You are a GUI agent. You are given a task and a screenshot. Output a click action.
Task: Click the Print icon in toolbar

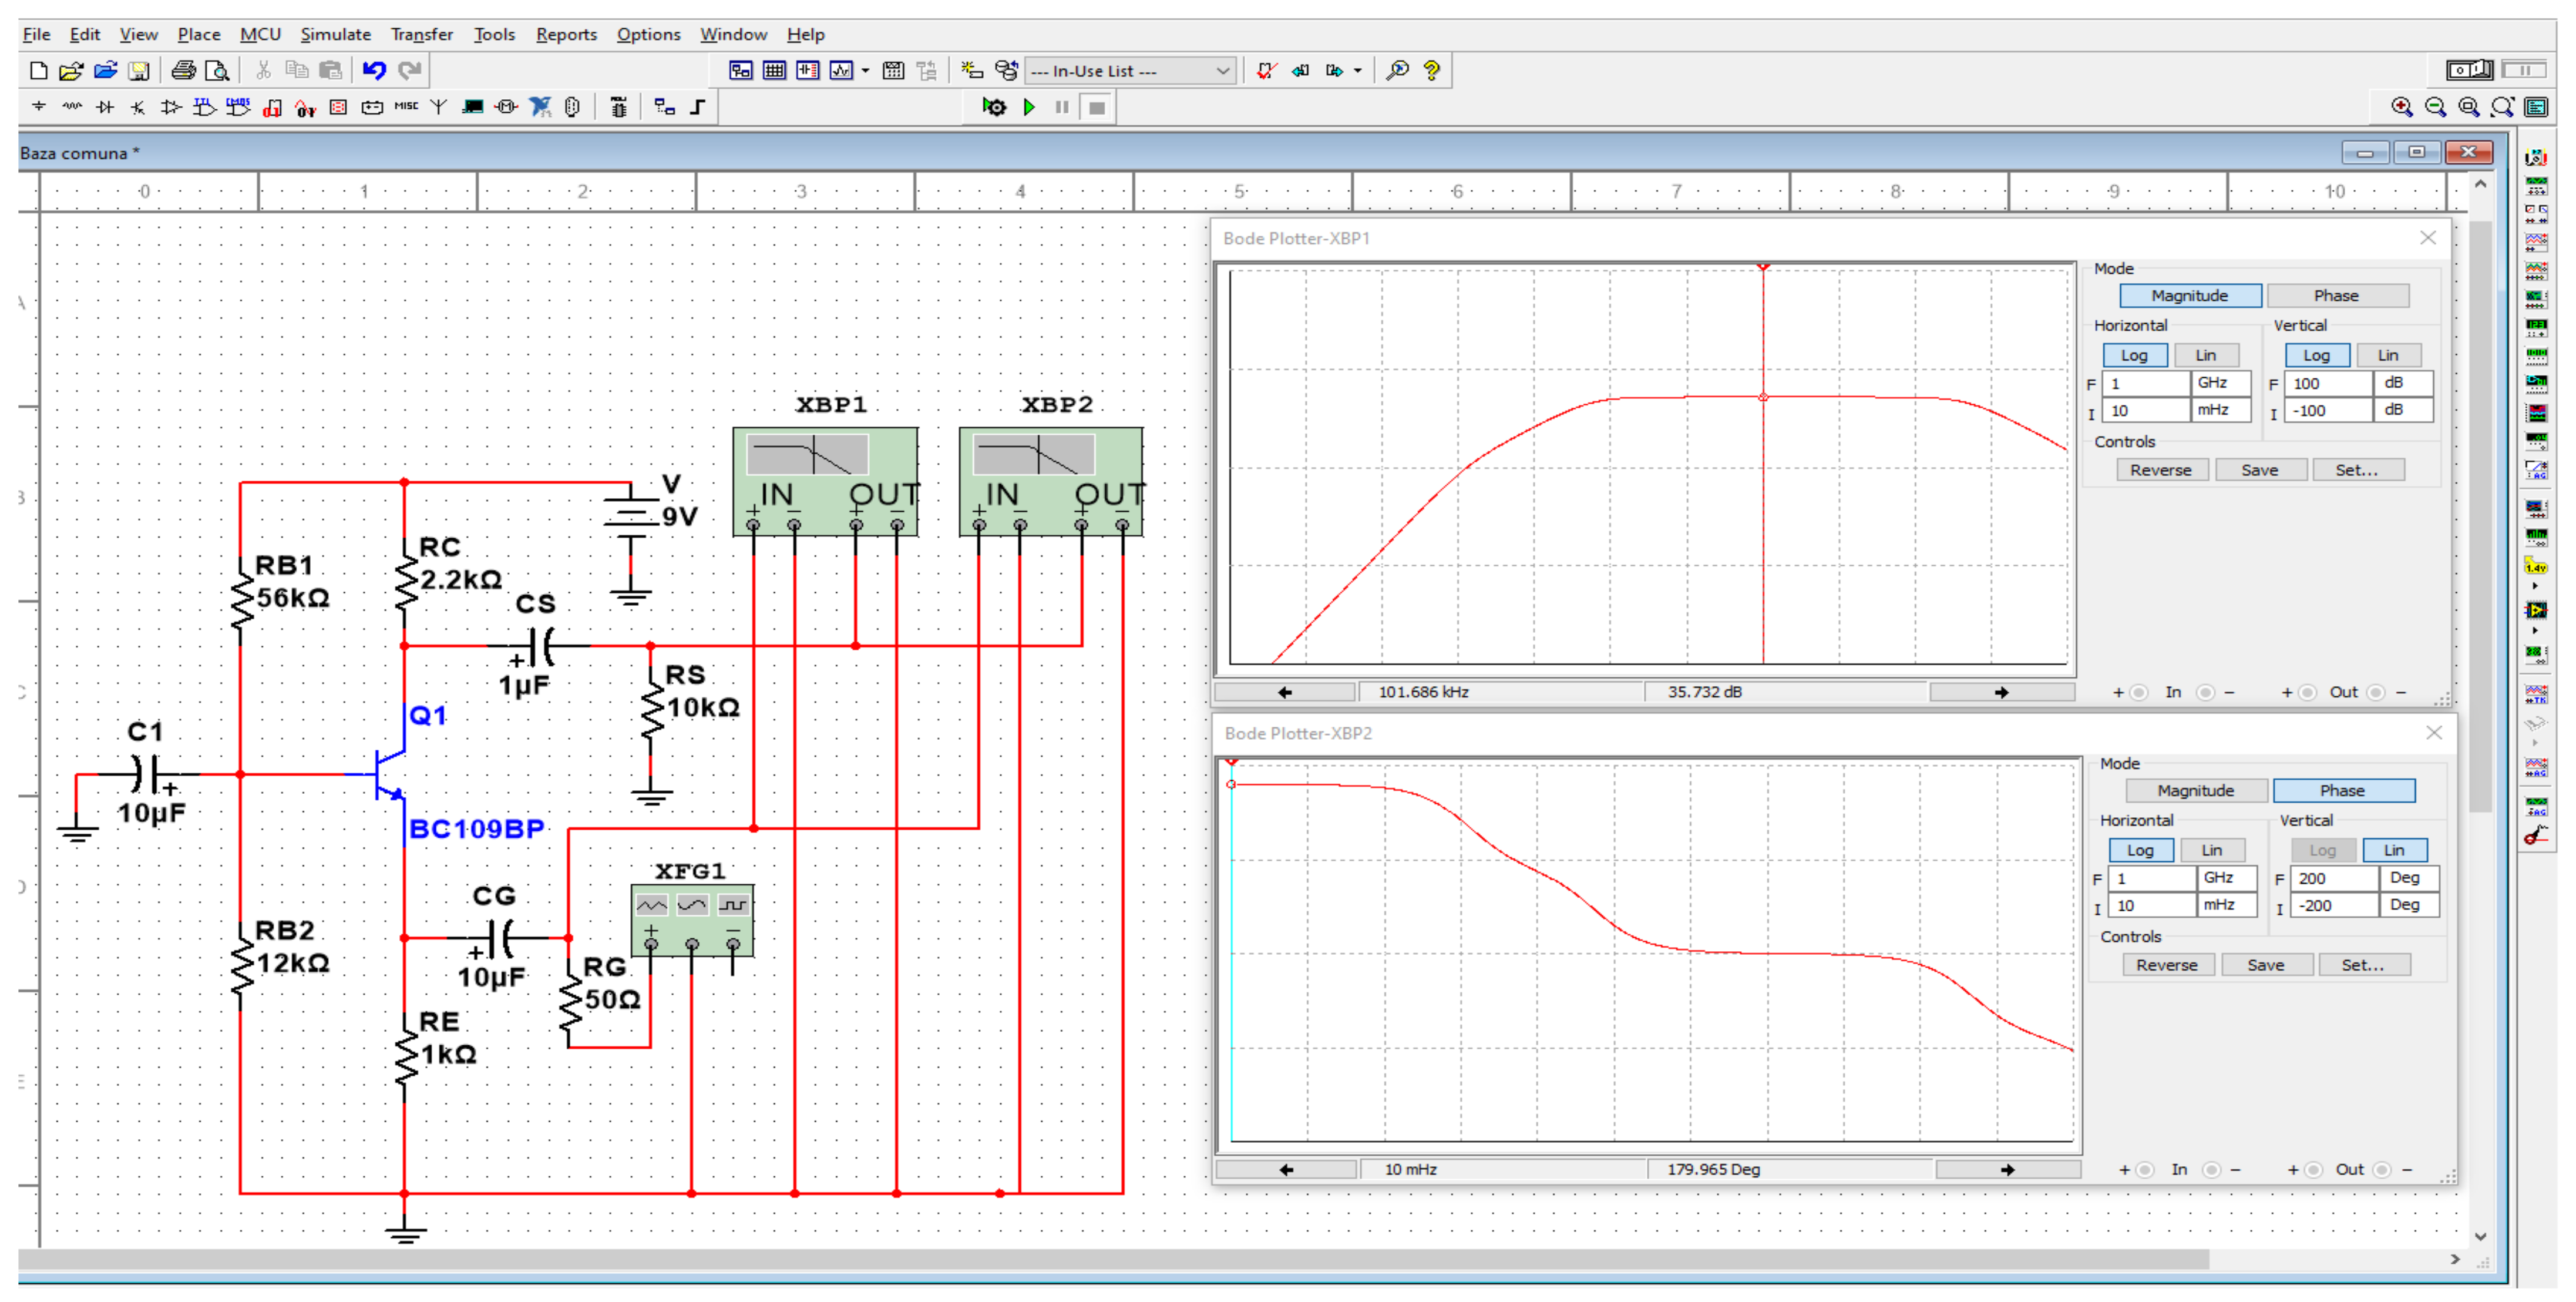(x=183, y=70)
